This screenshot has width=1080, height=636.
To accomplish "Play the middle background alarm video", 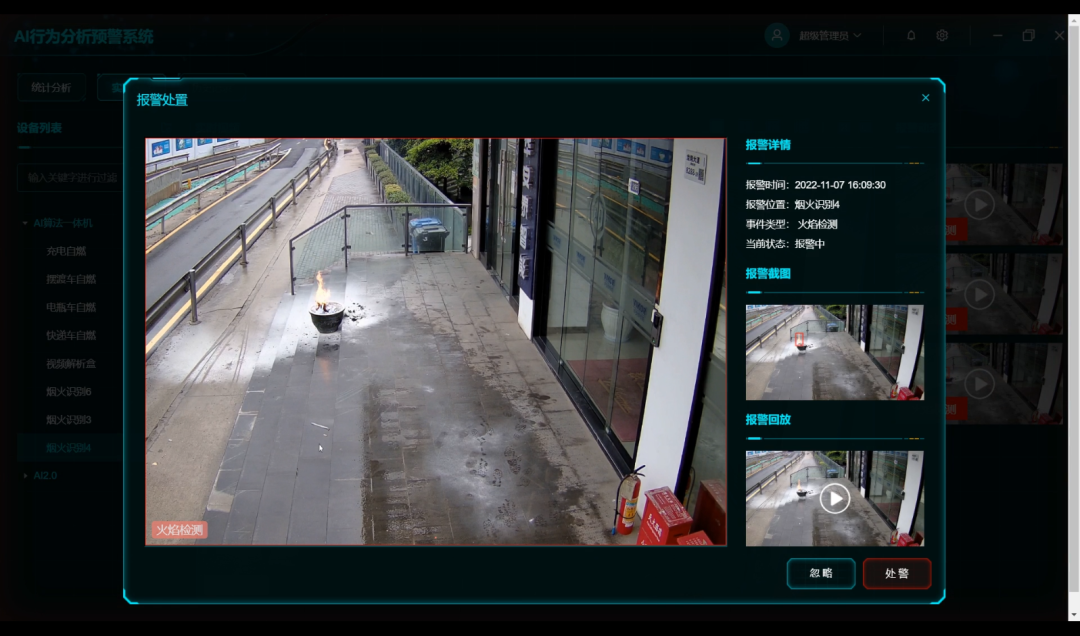I will point(979,294).
